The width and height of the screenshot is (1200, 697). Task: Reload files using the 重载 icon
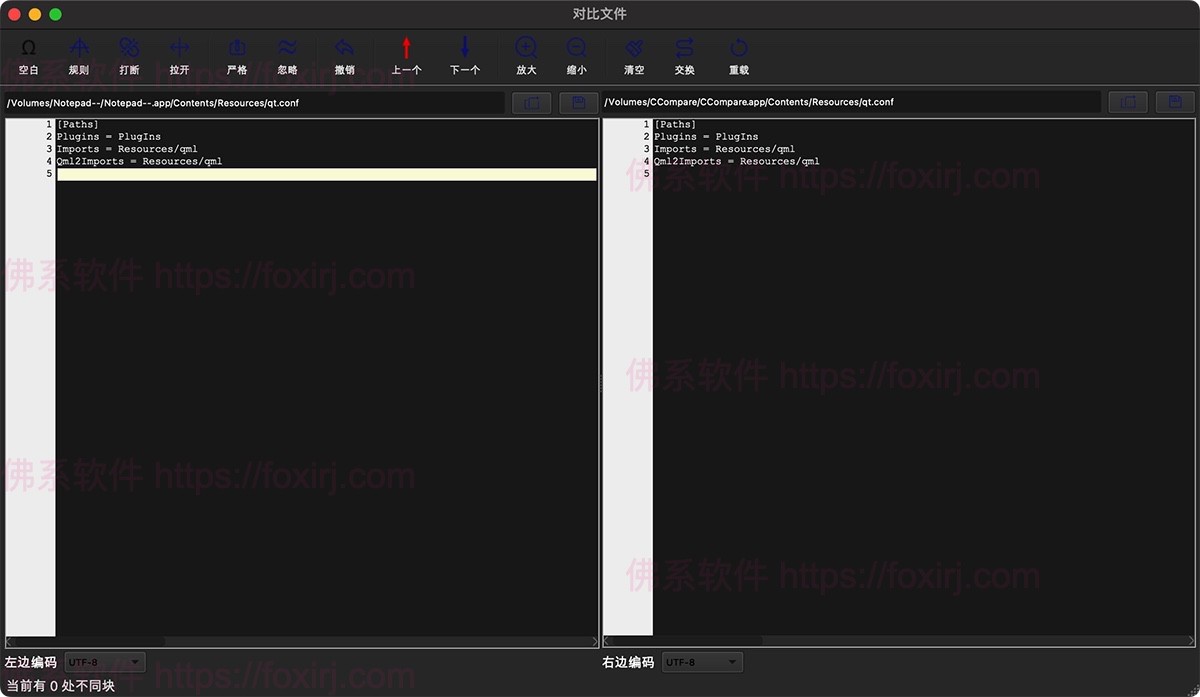coord(739,50)
